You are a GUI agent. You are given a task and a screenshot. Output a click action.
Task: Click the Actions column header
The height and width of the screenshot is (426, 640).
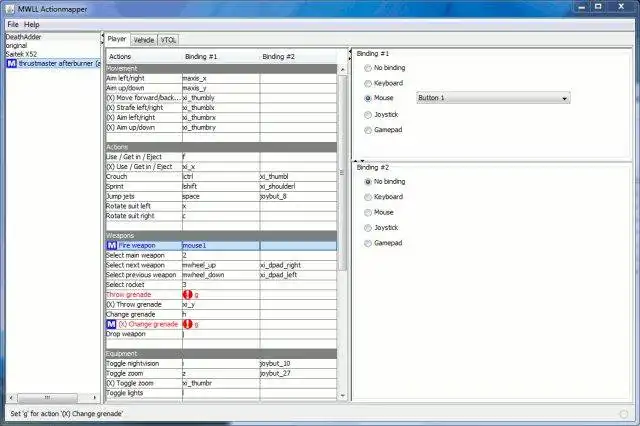click(x=144, y=57)
